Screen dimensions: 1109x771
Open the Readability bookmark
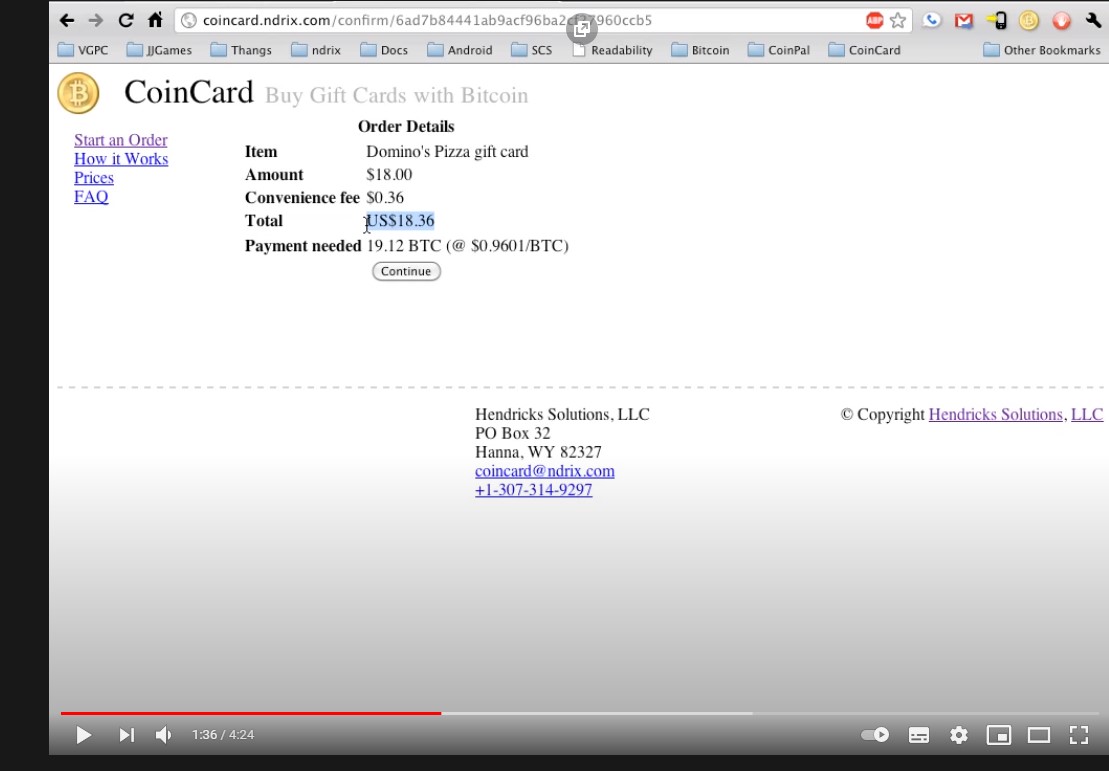612,50
